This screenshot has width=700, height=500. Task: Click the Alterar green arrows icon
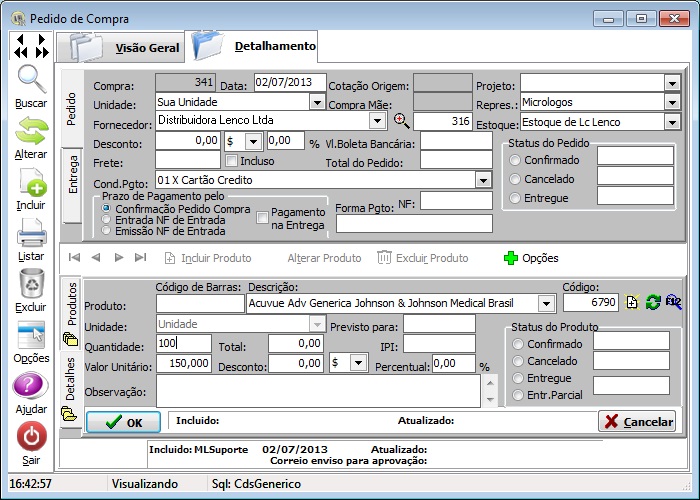(31, 131)
